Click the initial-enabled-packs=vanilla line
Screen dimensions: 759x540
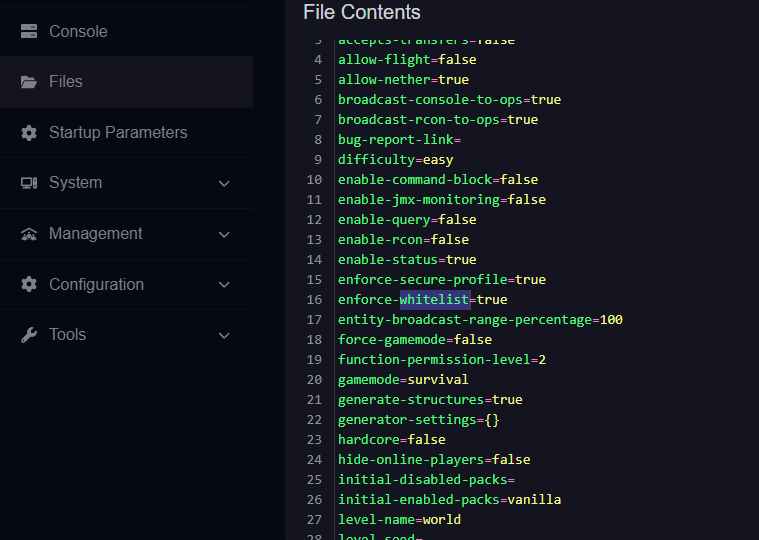449,499
